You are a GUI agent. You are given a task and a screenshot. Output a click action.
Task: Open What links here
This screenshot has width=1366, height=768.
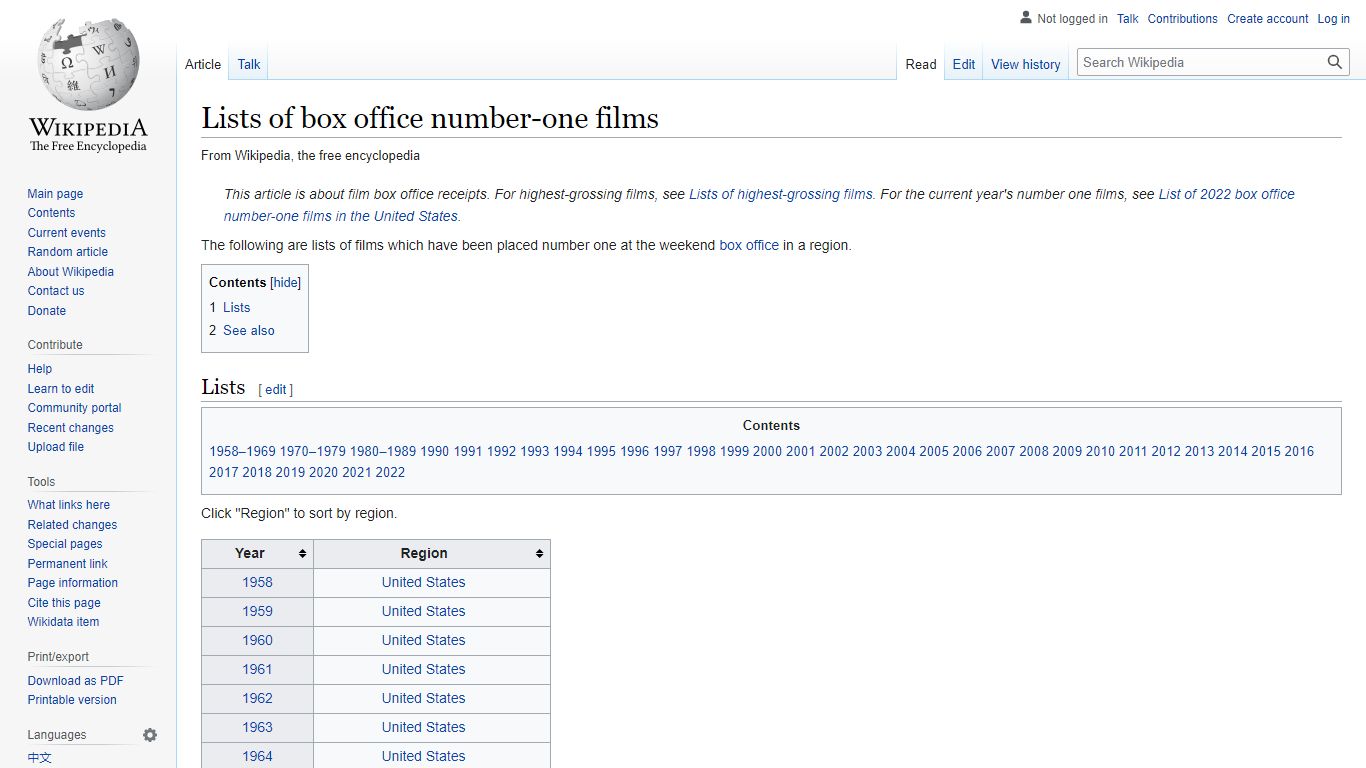pyautogui.click(x=69, y=505)
